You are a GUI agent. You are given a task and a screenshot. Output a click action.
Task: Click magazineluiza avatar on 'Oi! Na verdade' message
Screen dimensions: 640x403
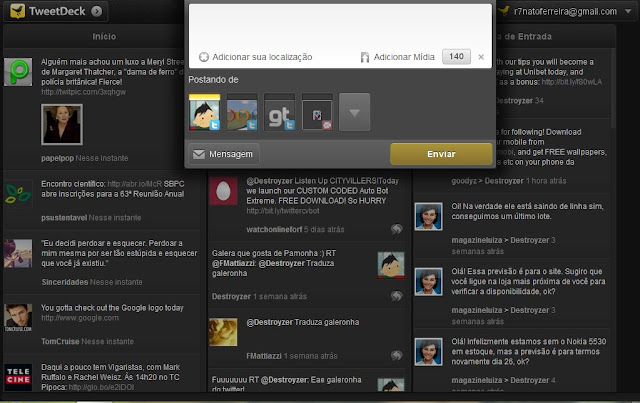click(429, 216)
